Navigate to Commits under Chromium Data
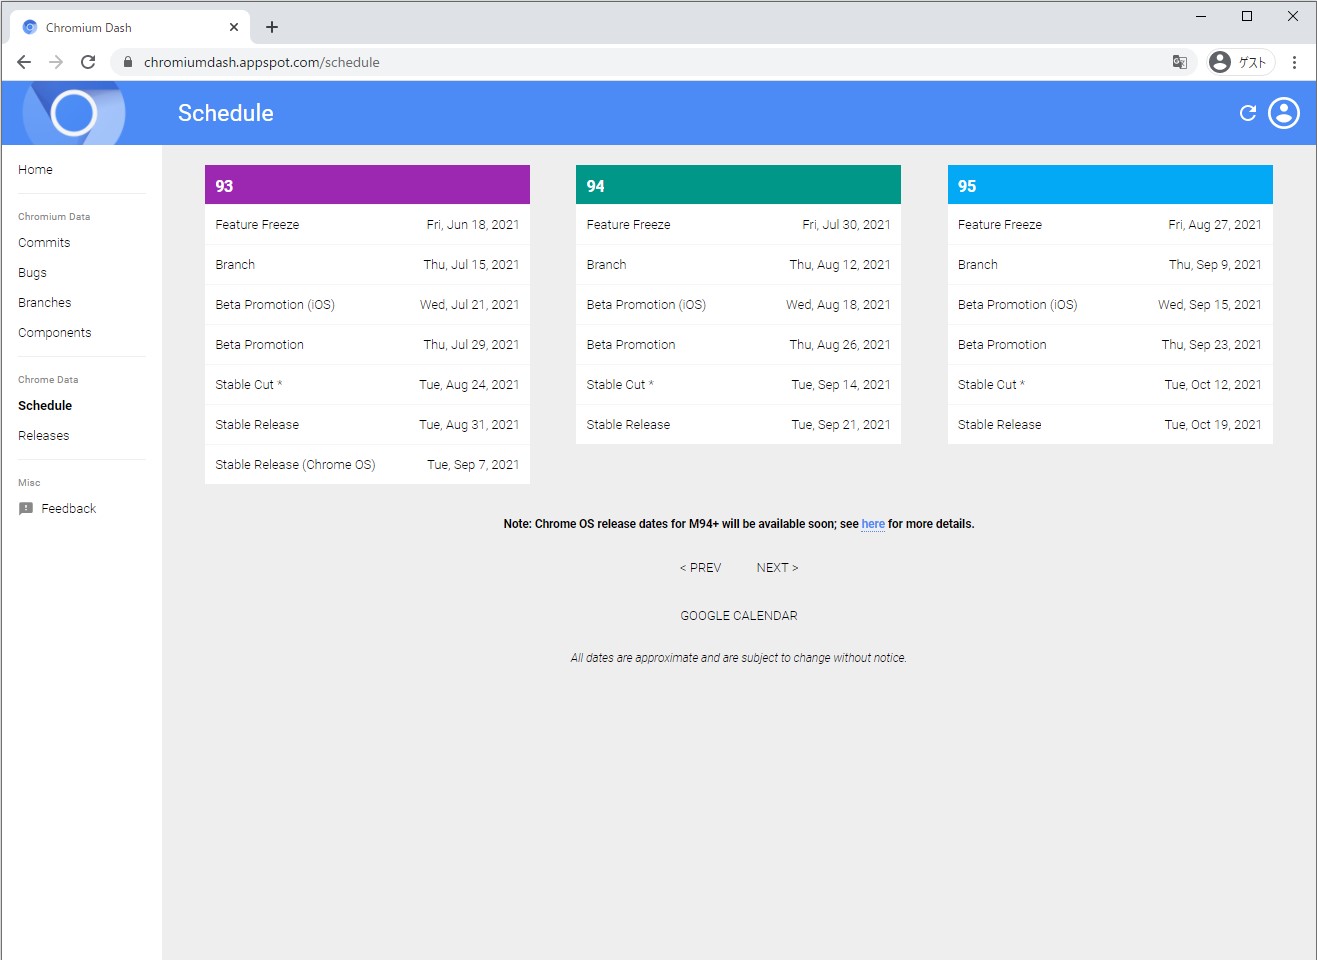 (43, 242)
